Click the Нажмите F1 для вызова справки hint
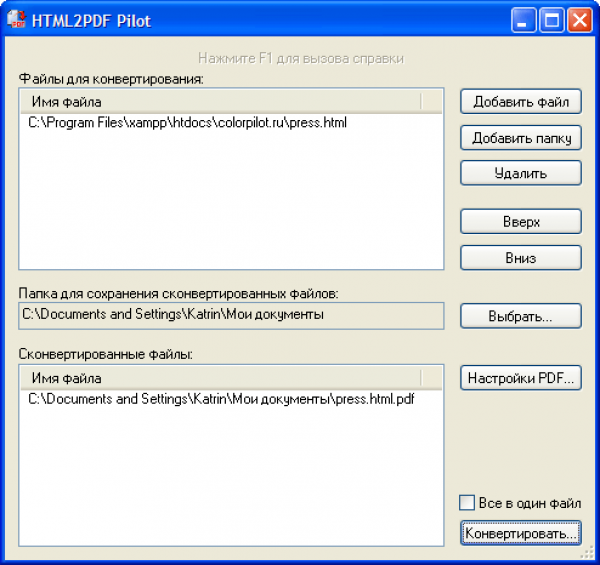The image size is (600, 565). point(301,59)
